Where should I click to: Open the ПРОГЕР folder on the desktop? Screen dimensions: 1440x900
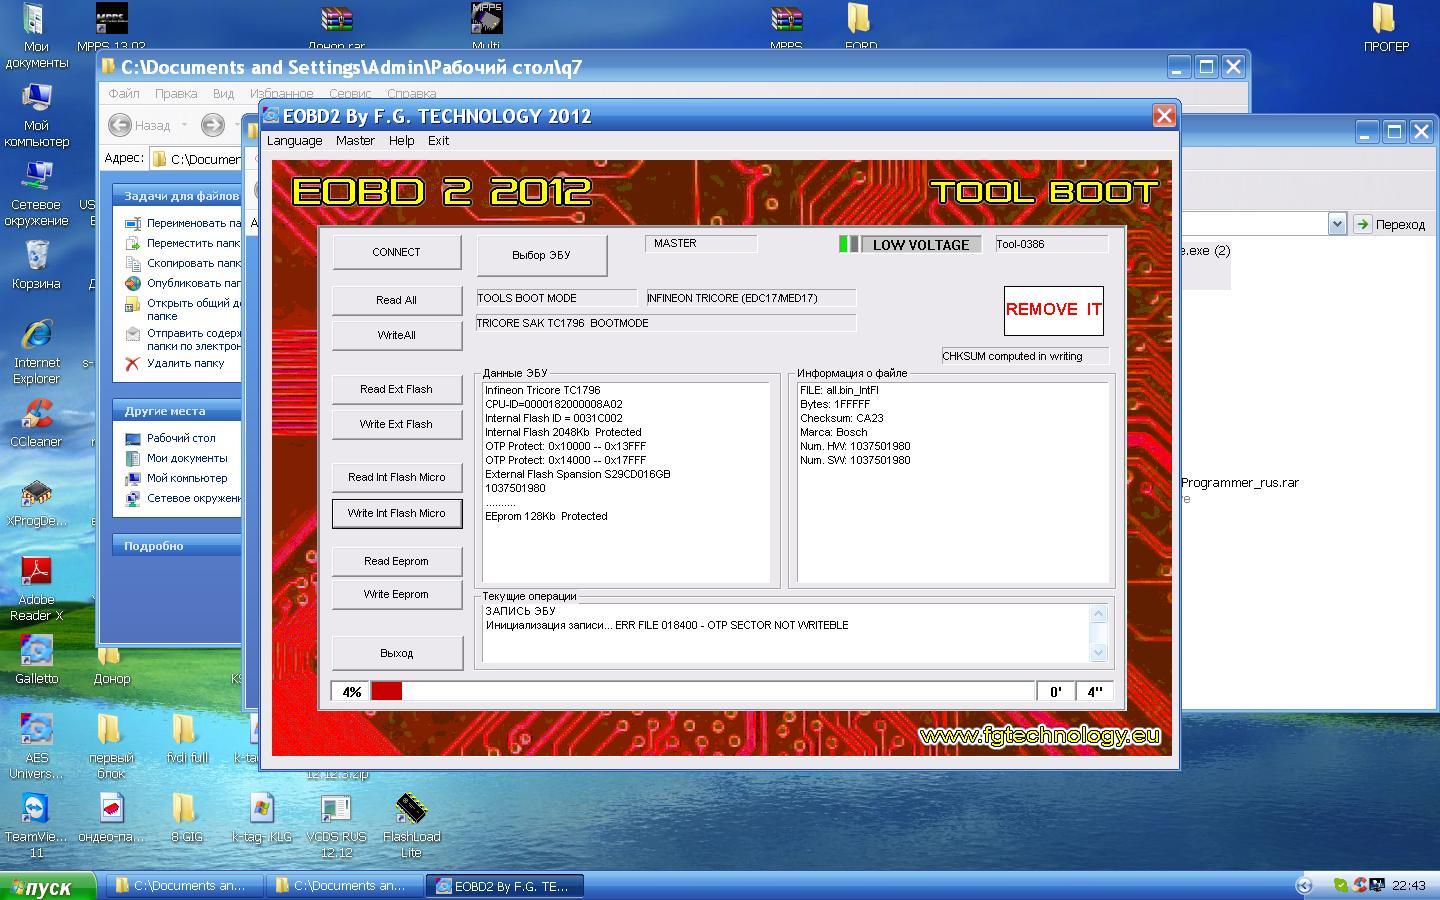(1385, 27)
